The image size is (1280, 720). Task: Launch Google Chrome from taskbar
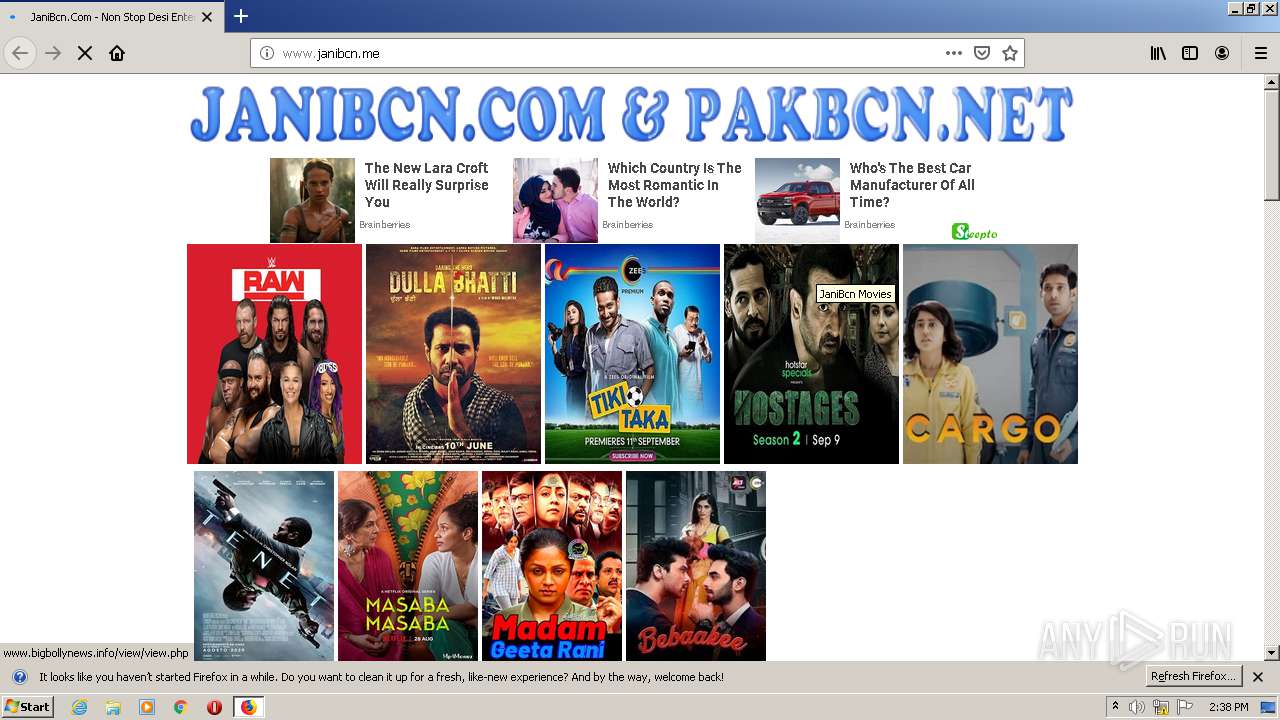coord(181,707)
